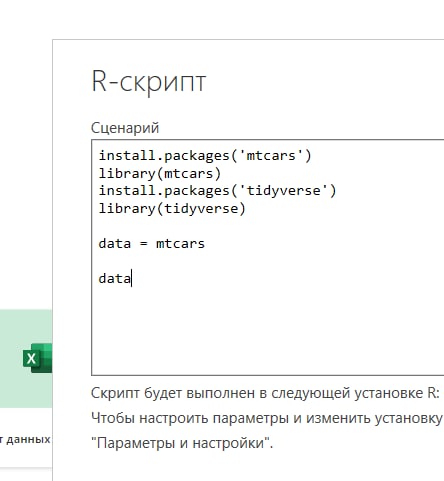
Task: Place cursor at end of final data line
Action: (131, 278)
